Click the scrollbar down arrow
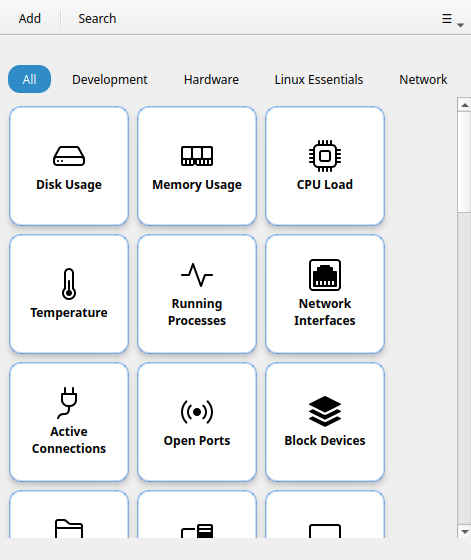The height and width of the screenshot is (560, 471). coord(464,531)
